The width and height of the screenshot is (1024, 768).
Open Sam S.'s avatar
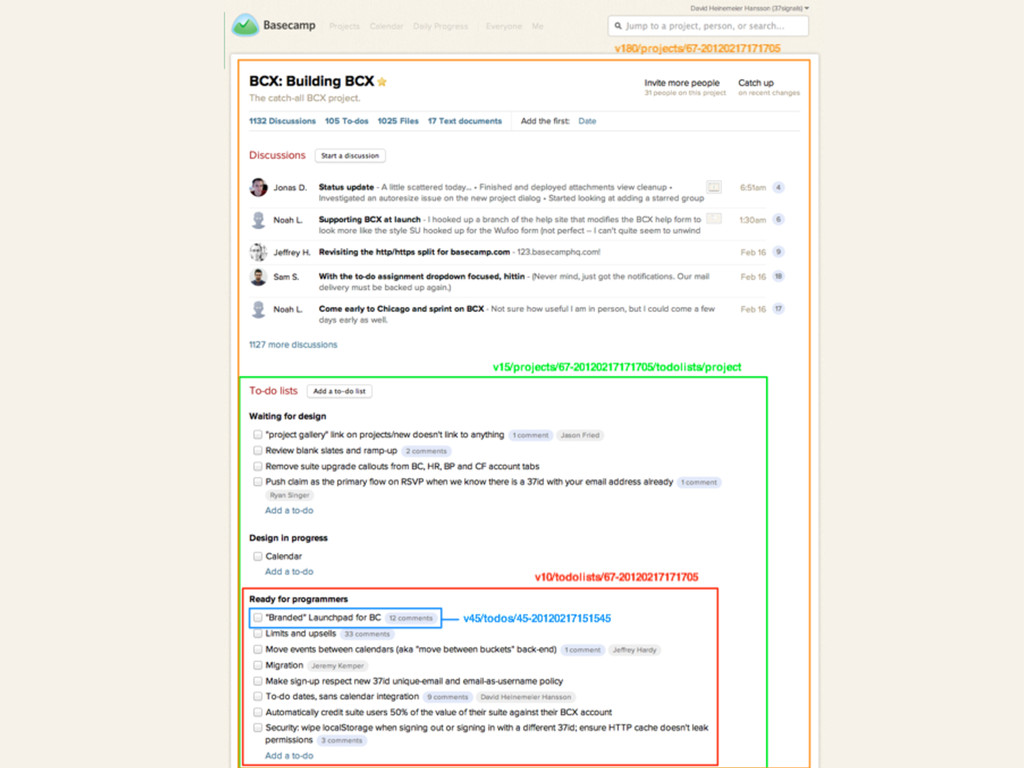pos(258,277)
